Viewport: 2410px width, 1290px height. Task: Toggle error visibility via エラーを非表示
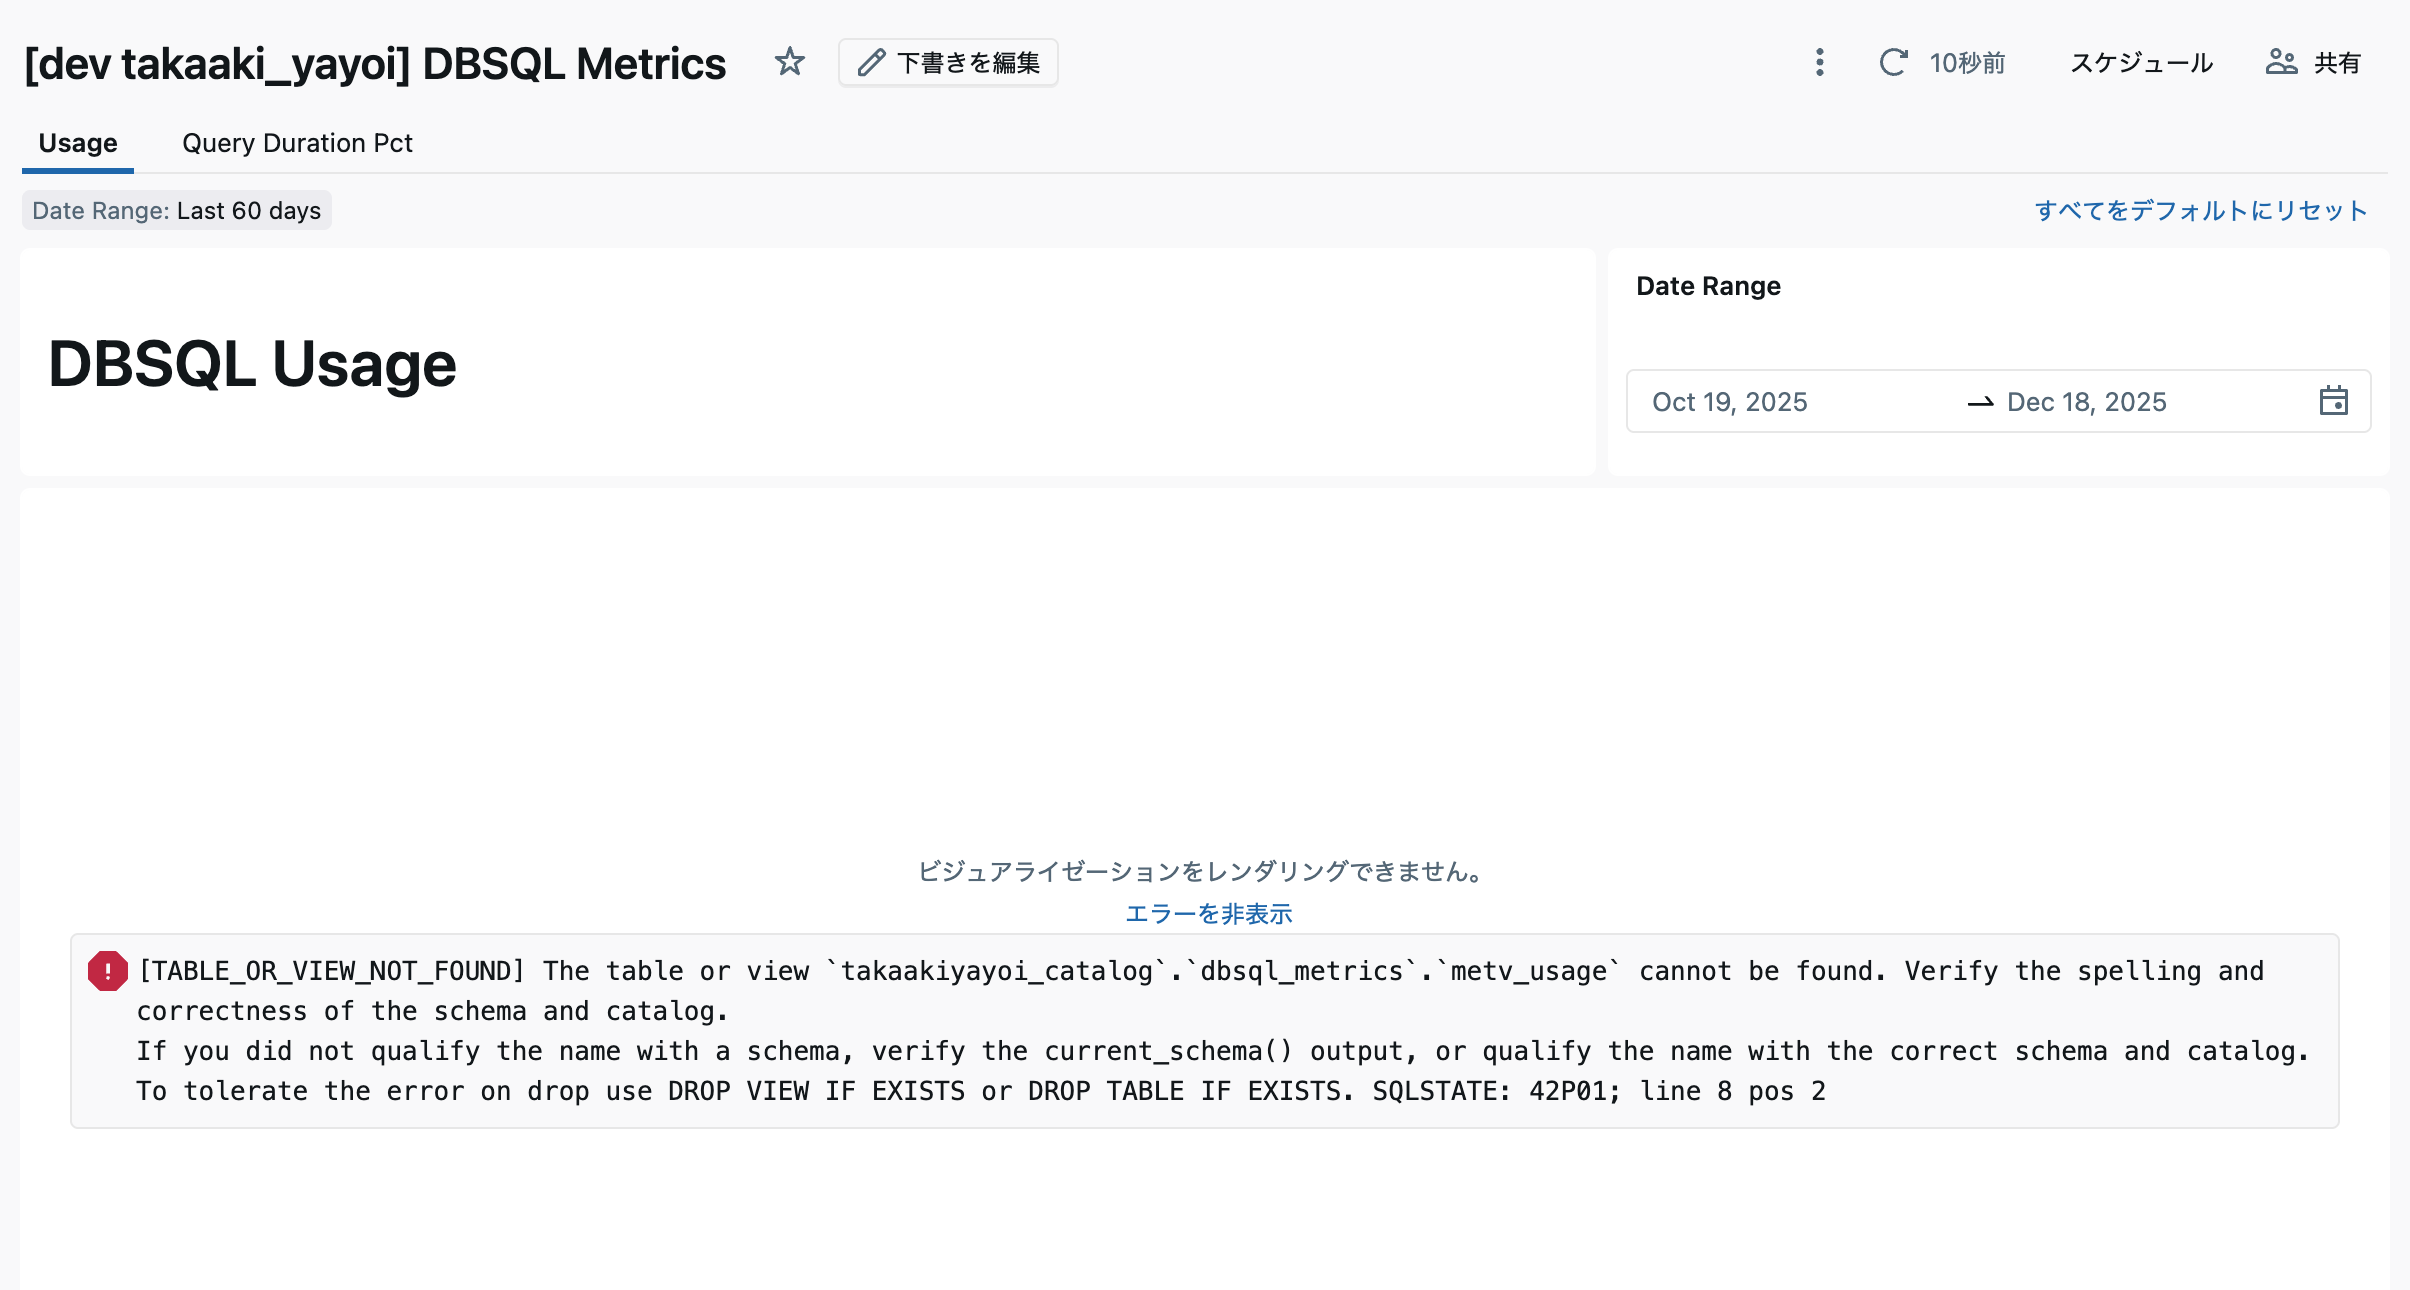1207,913
